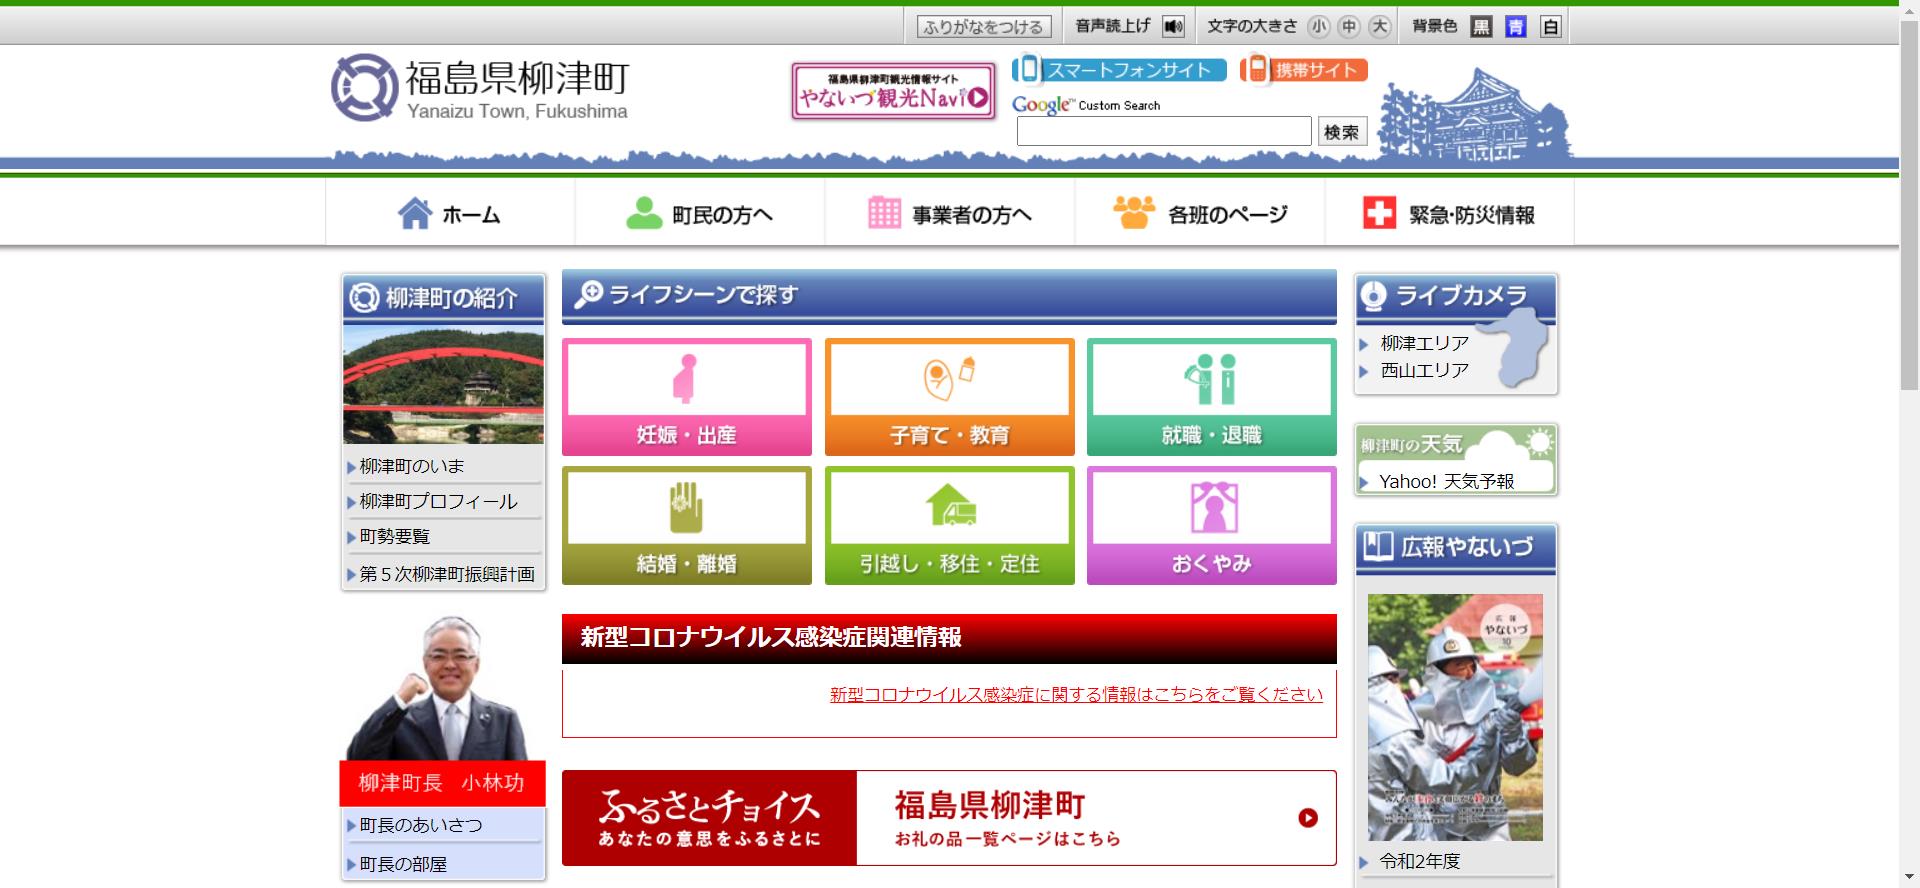The width and height of the screenshot is (1920, 888).
Task: Select the 妊娠・出産 life scene tile
Action: click(x=687, y=397)
